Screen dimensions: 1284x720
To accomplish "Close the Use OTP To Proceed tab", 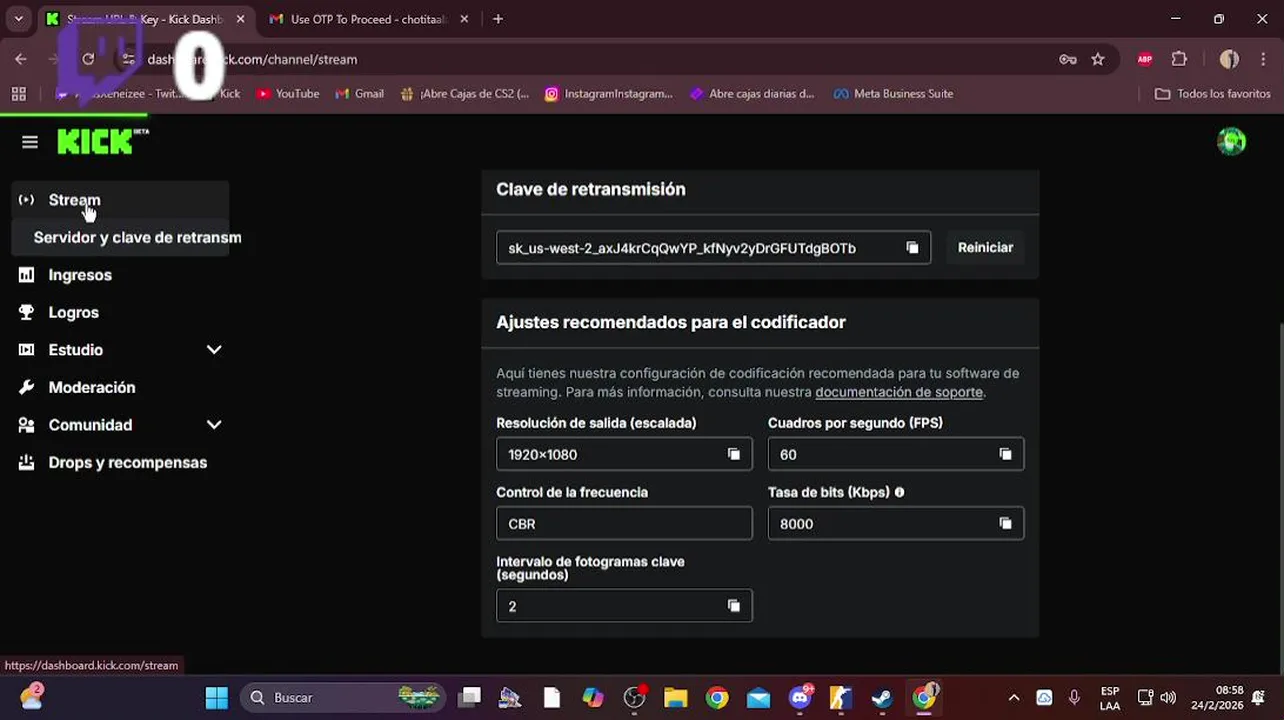I will pyautogui.click(x=463, y=19).
